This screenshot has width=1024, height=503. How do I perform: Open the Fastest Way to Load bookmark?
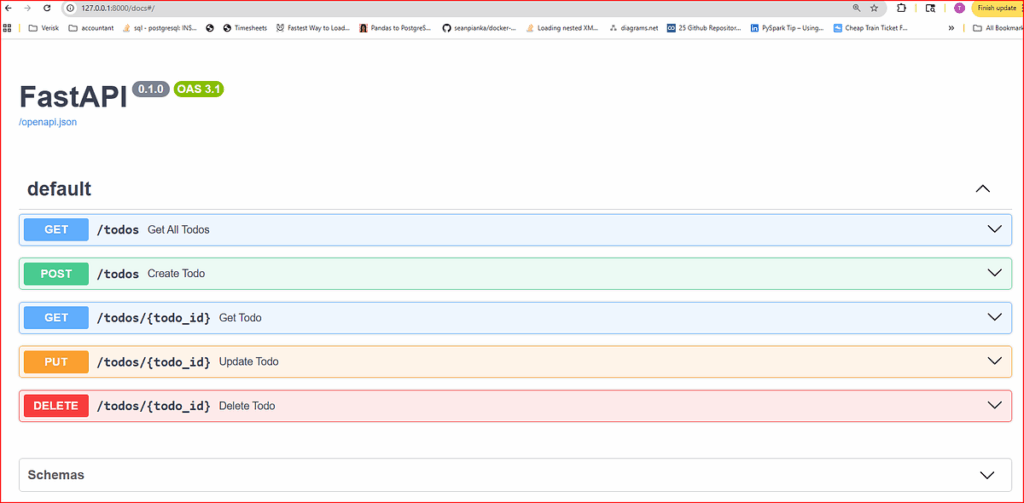pyautogui.click(x=313, y=28)
